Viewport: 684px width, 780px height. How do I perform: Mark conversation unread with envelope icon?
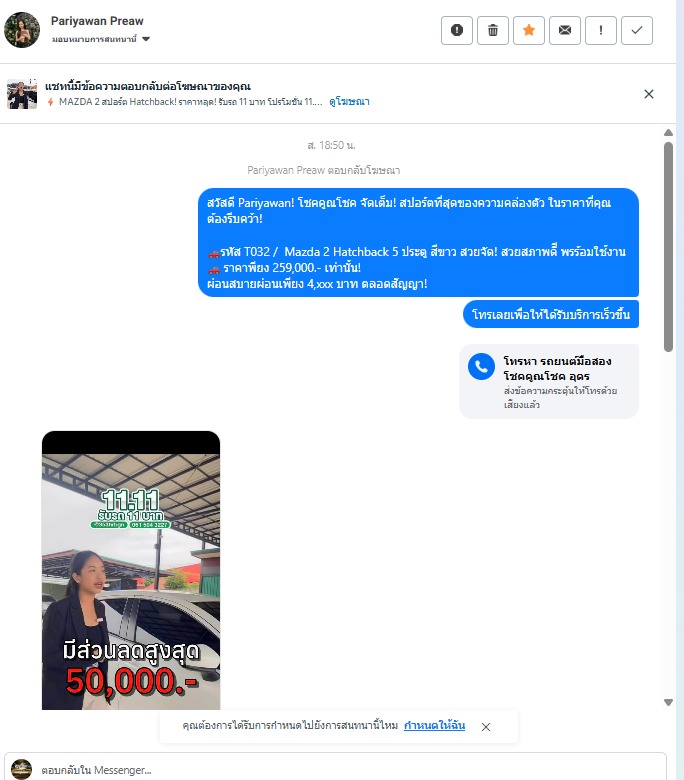click(x=565, y=30)
